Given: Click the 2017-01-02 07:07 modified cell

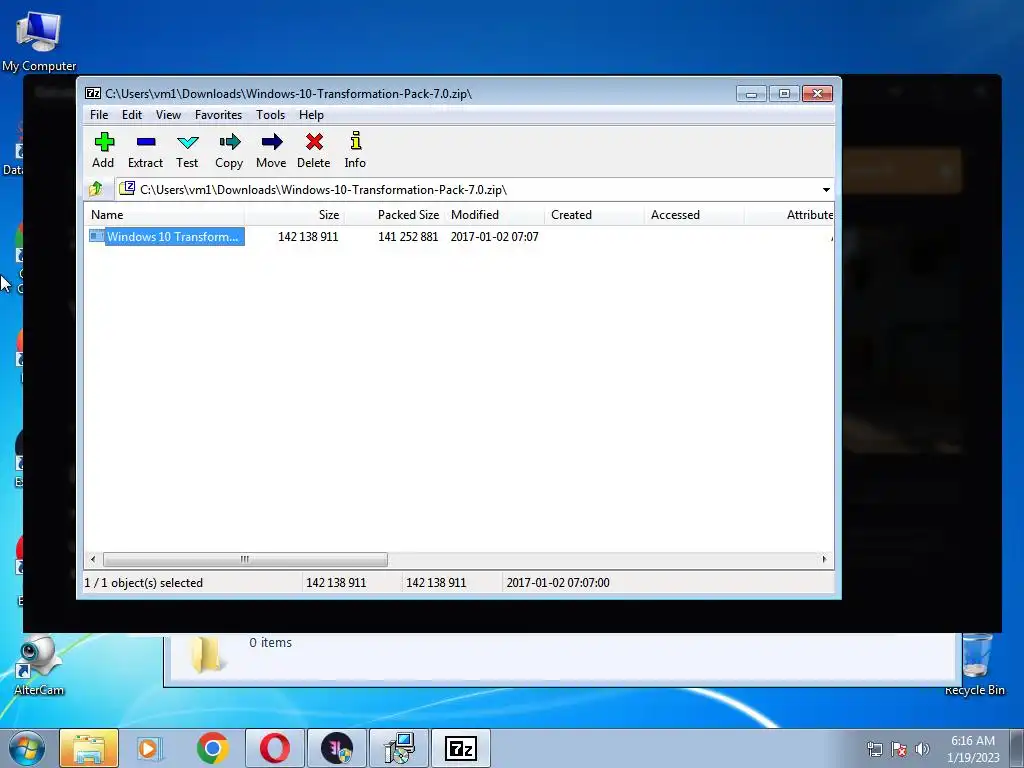Looking at the screenshot, I should (x=494, y=236).
